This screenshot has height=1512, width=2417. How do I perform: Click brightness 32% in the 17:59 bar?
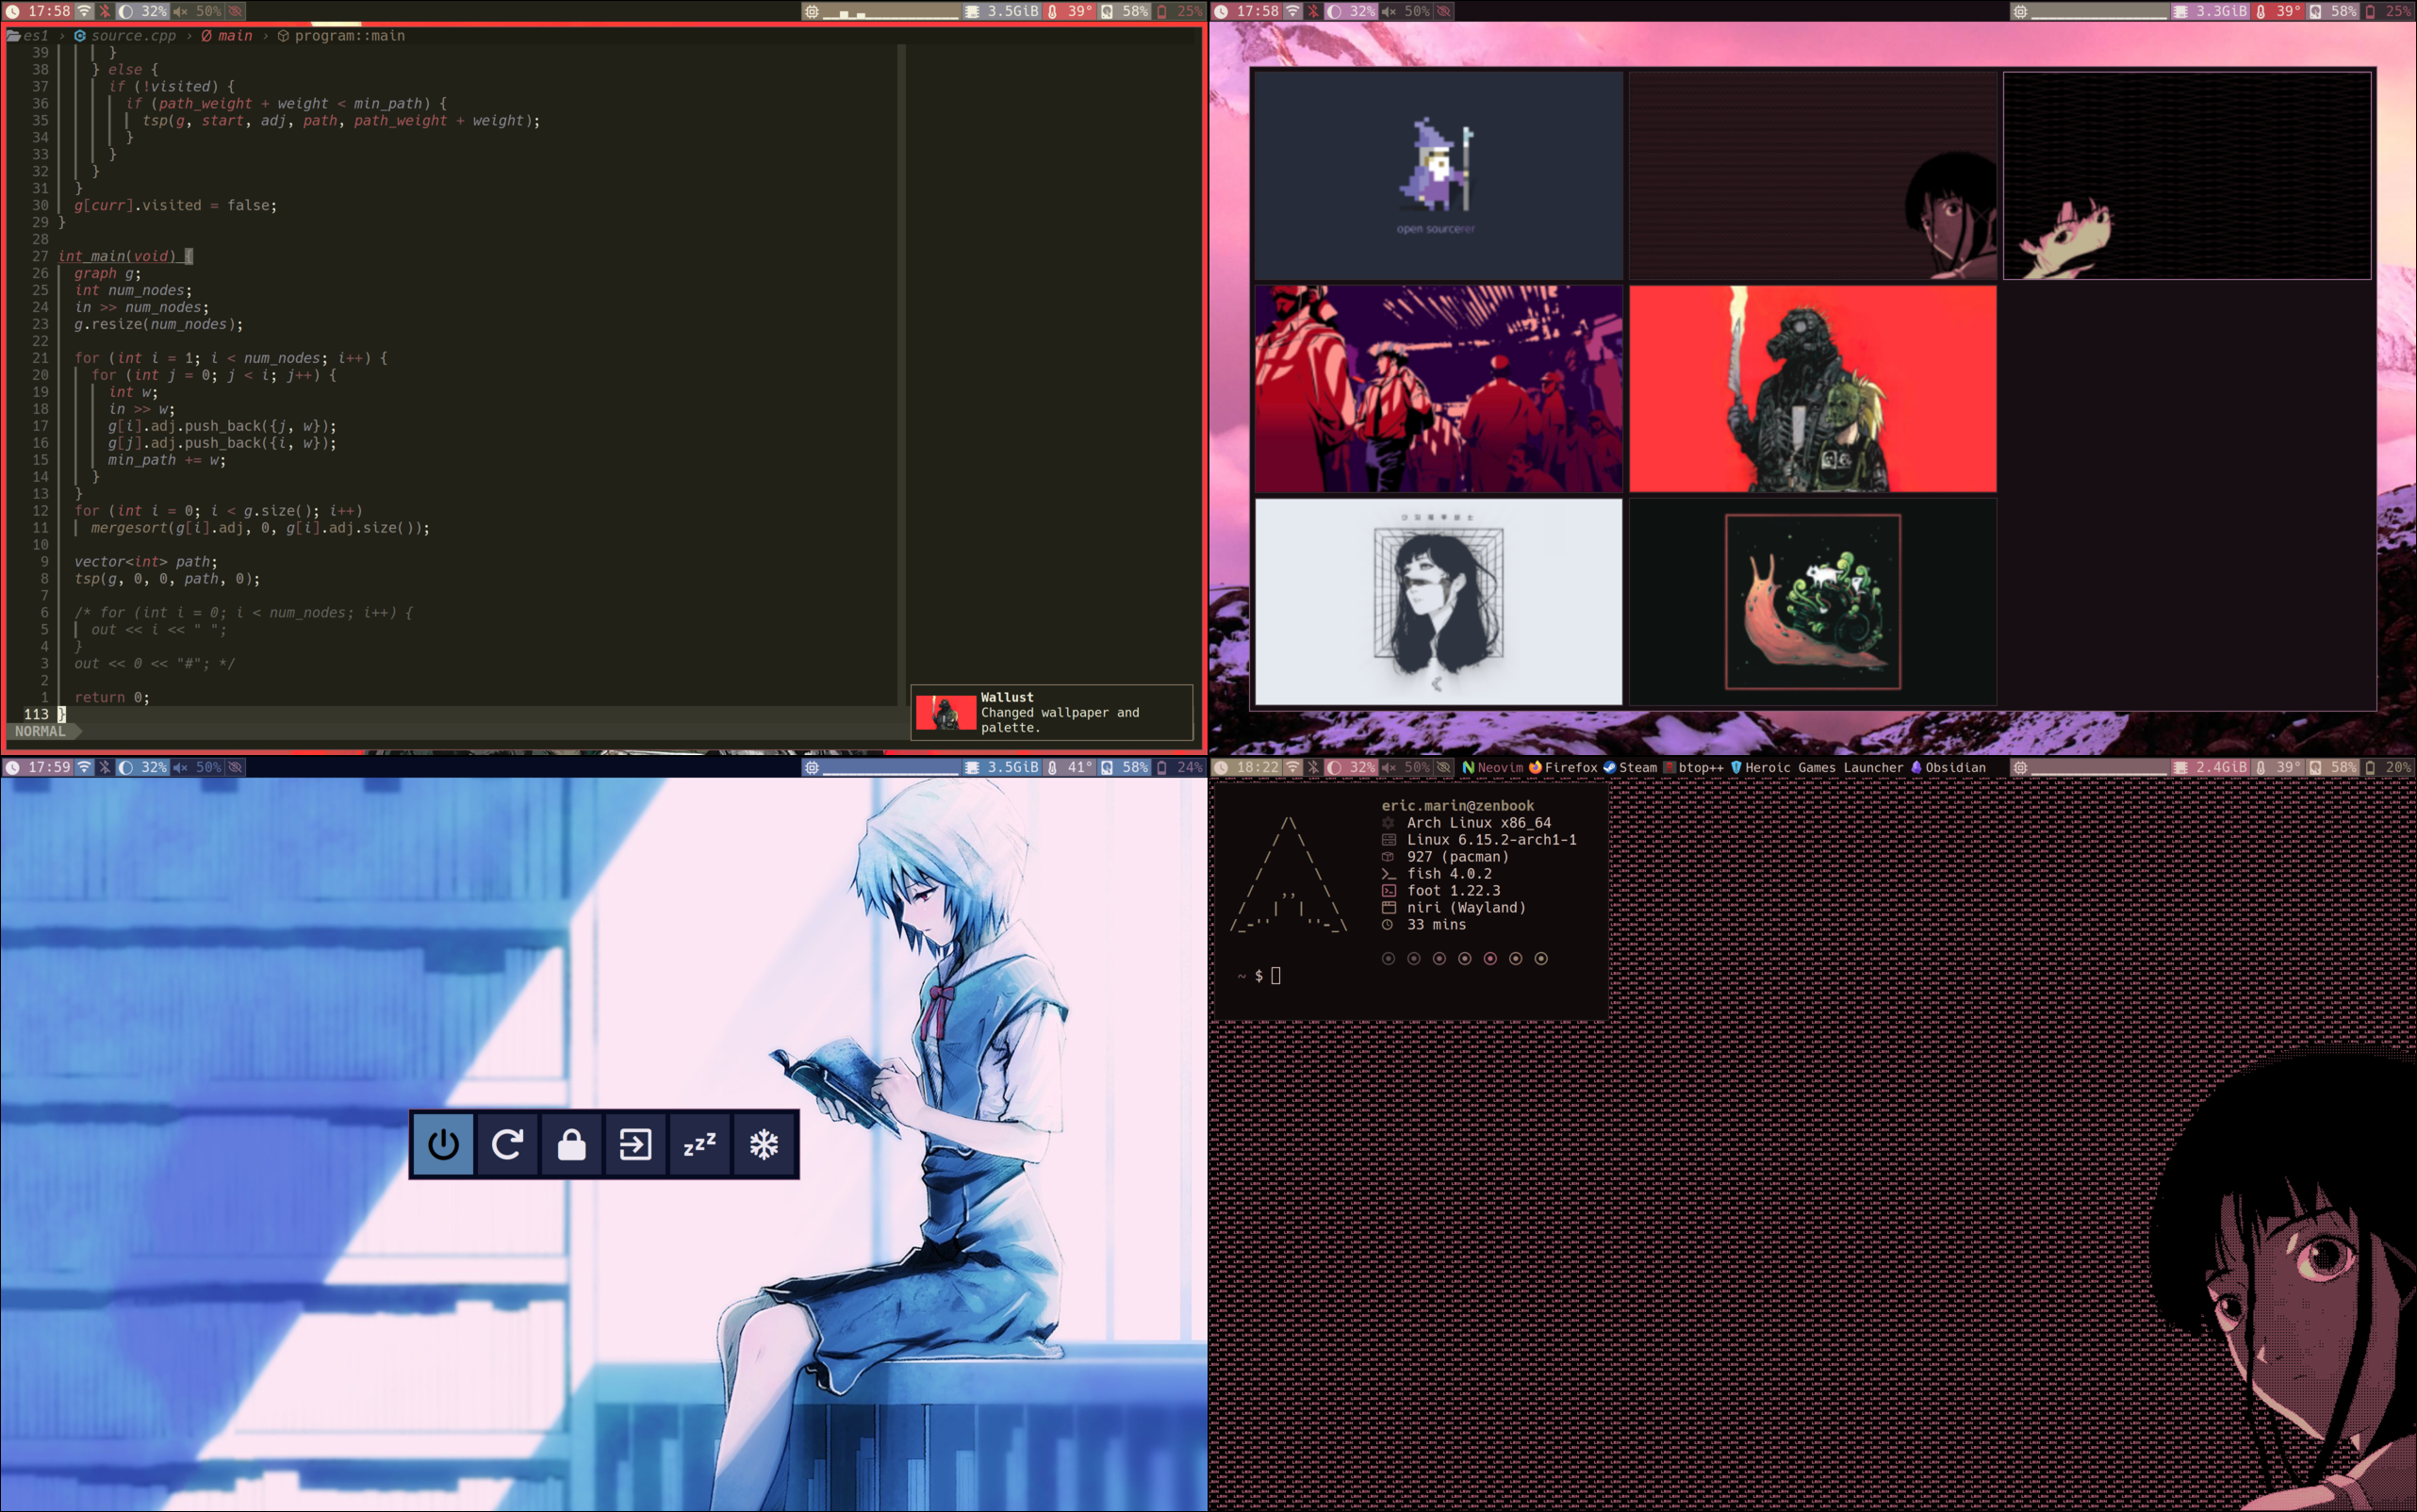pyautogui.click(x=143, y=767)
